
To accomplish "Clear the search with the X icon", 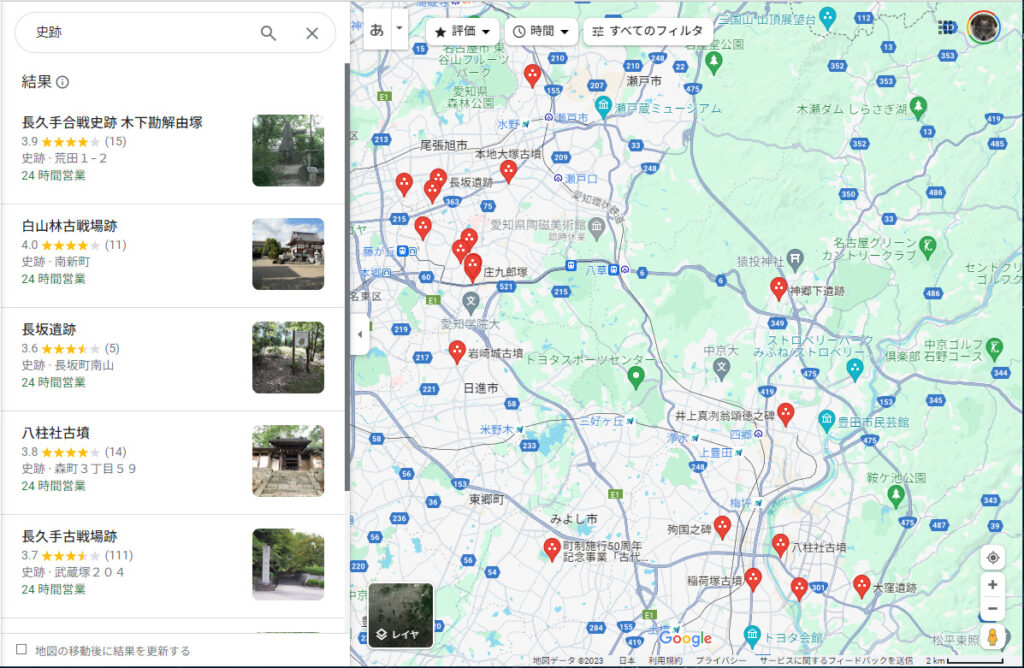I will tap(312, 33).
